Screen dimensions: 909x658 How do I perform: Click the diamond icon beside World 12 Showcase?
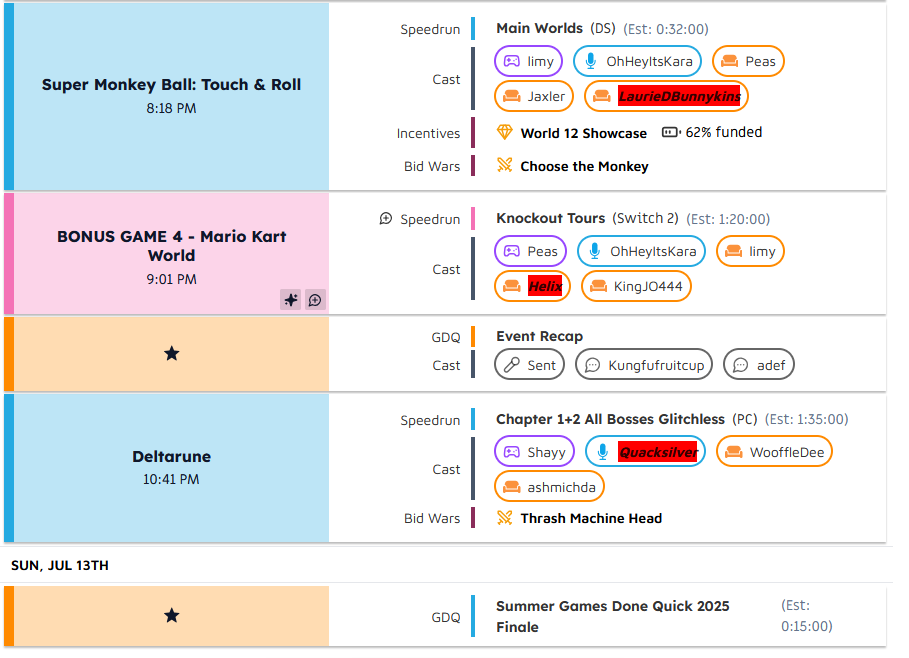tap(504, 133)
